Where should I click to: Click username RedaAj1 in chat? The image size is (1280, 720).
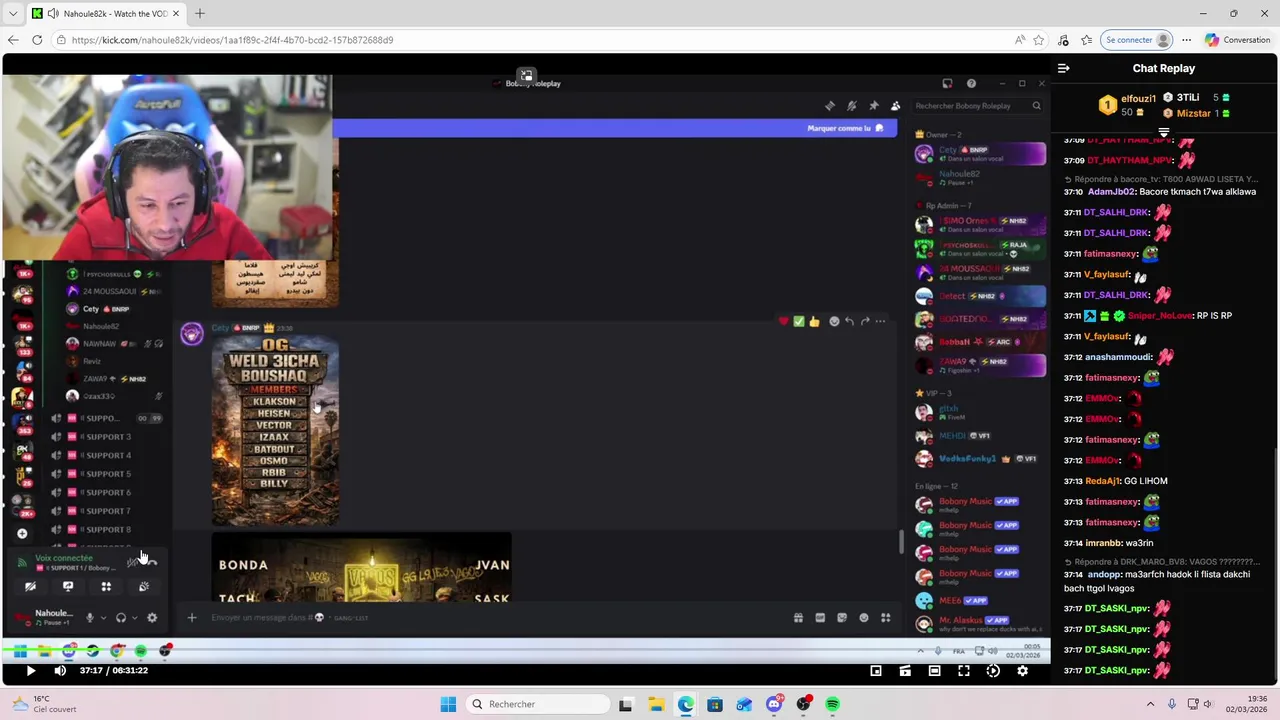(1103, 481)
